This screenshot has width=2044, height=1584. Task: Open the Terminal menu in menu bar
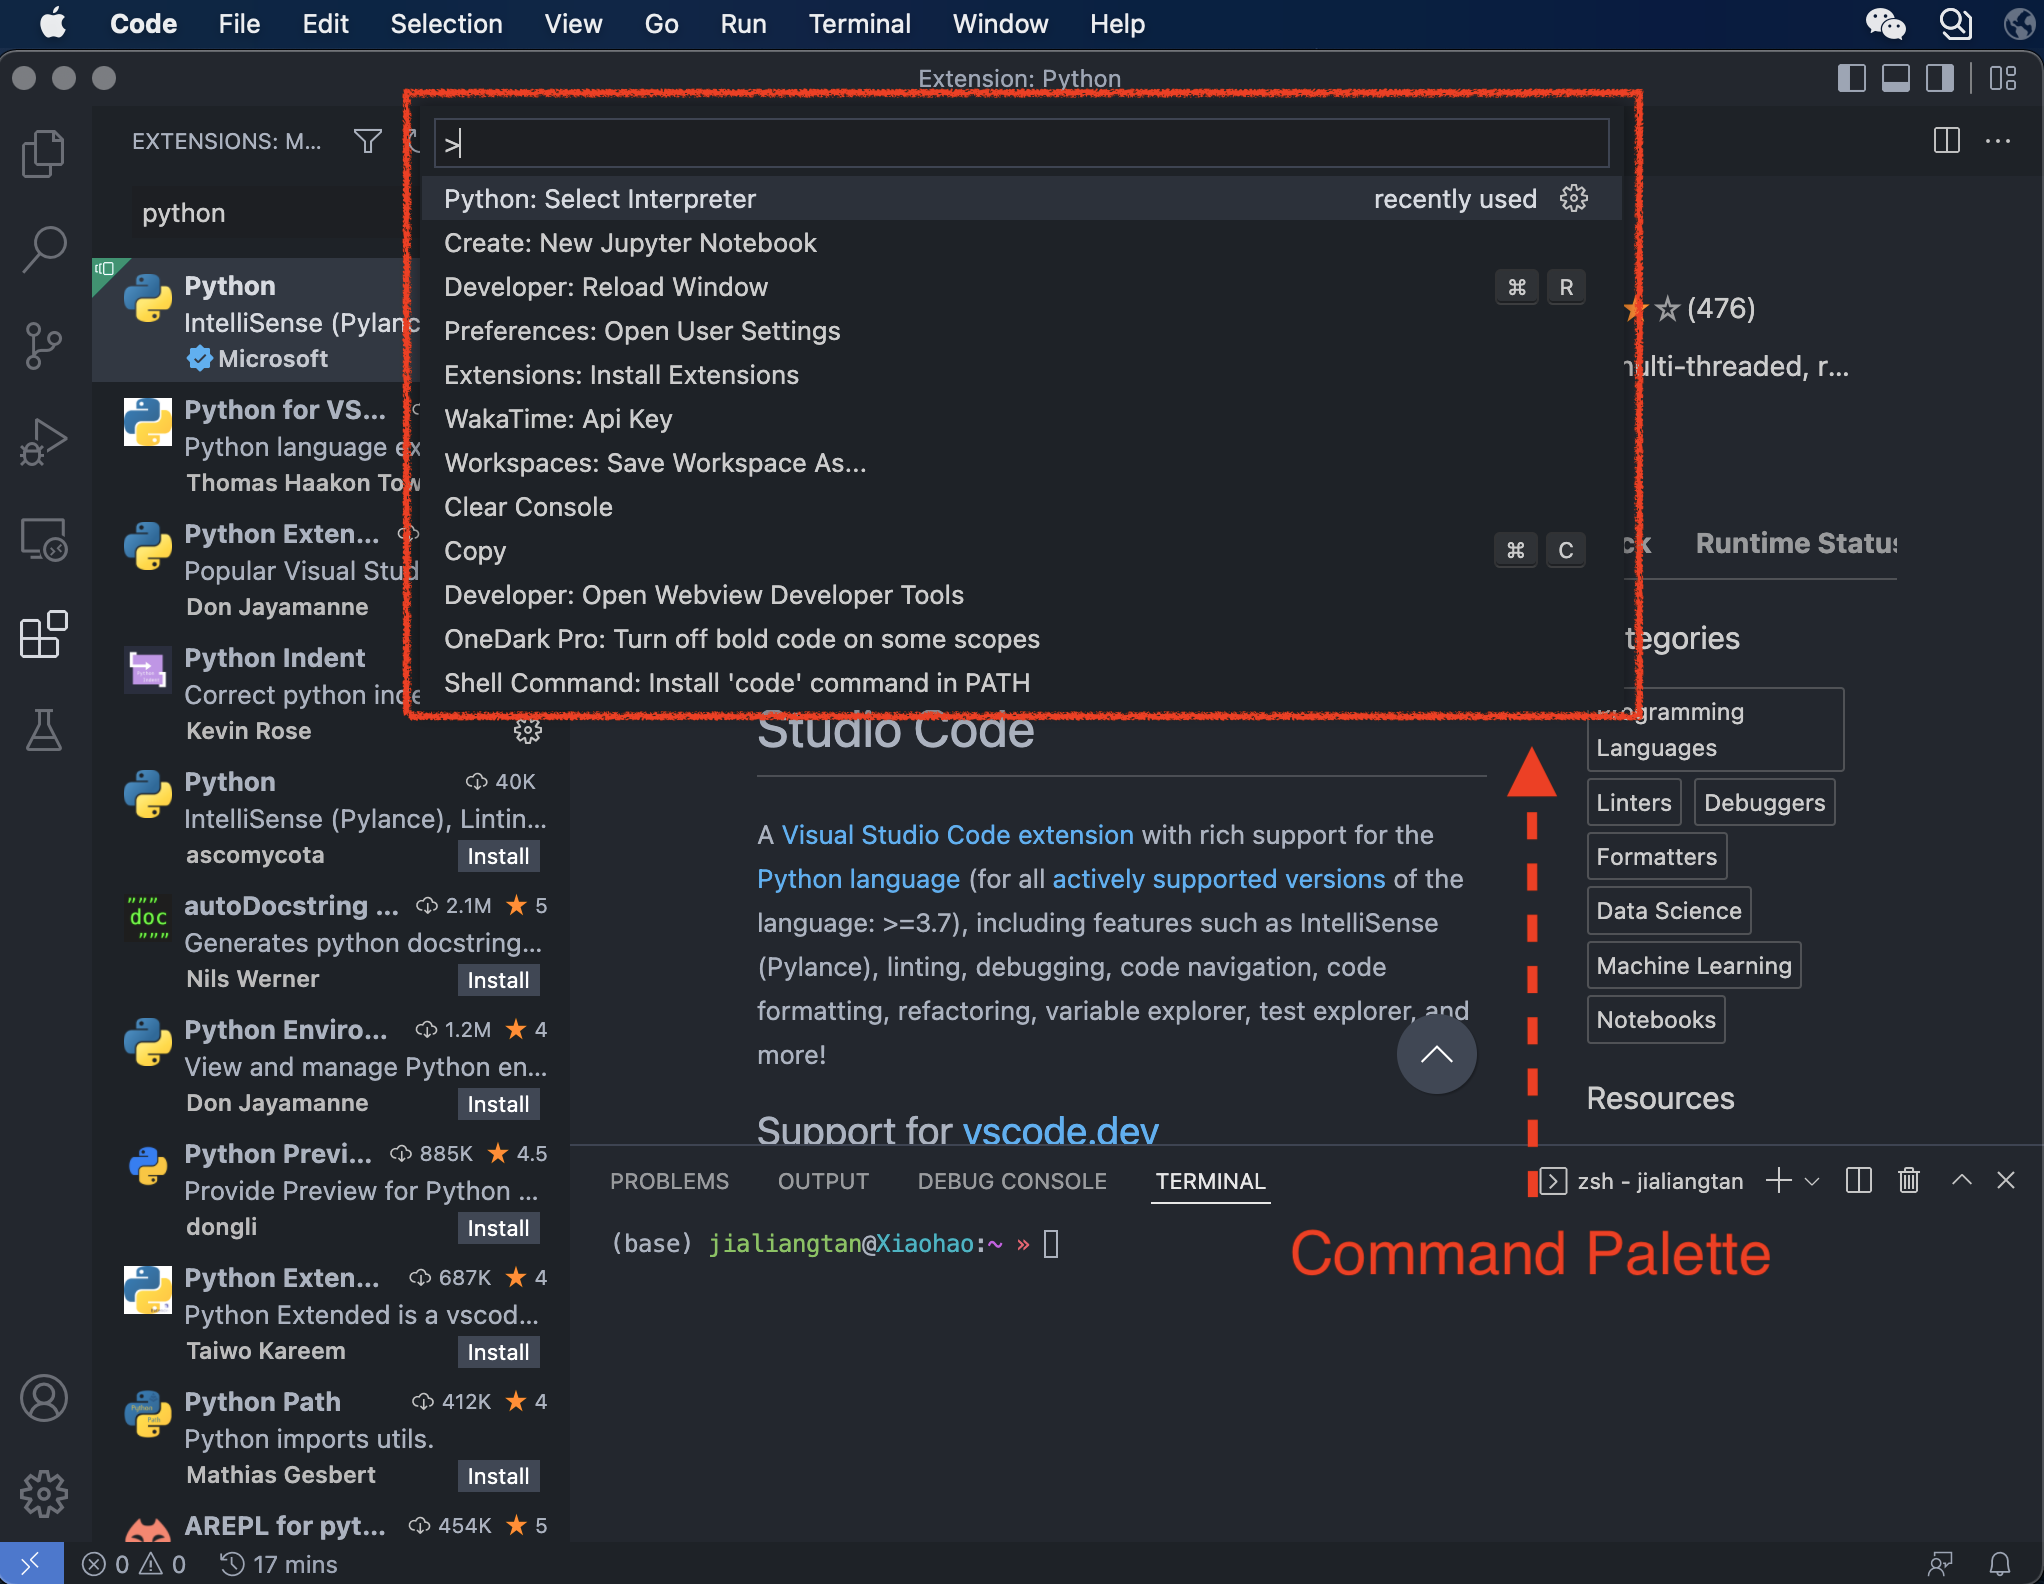pyautogui.click(x=859, y=24)
